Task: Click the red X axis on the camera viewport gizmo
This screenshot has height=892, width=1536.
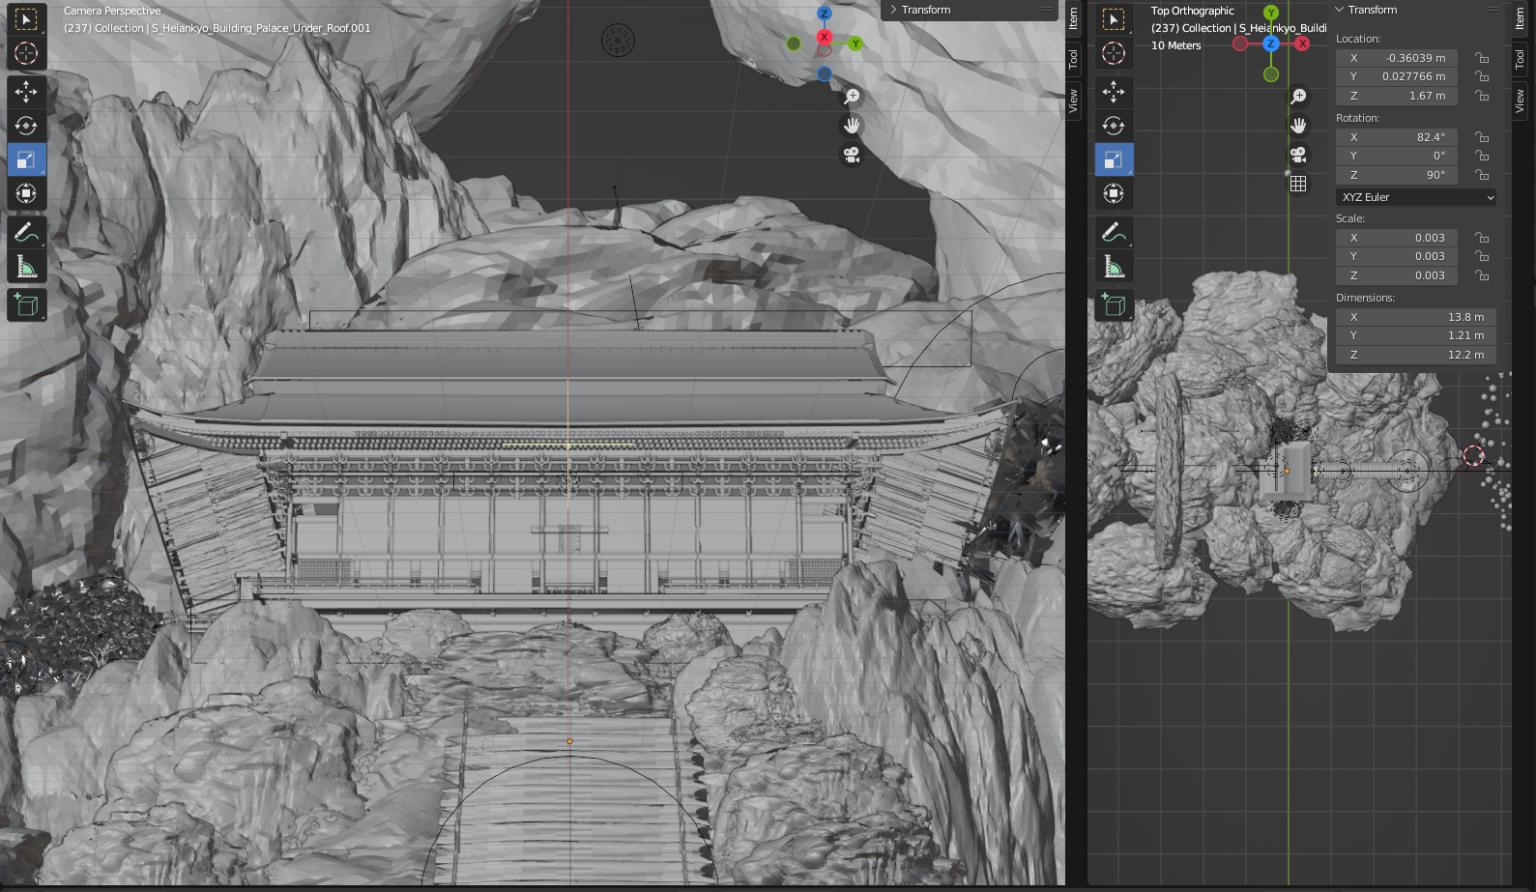Action: pos(824,37)
